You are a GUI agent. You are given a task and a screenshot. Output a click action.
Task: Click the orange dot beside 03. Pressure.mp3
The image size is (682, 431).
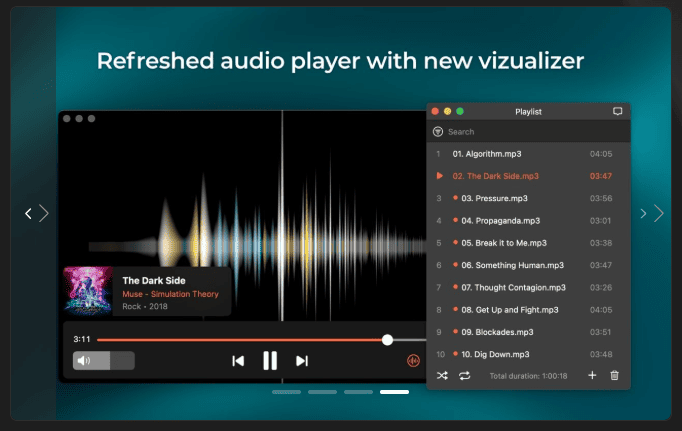pos(455,197)
